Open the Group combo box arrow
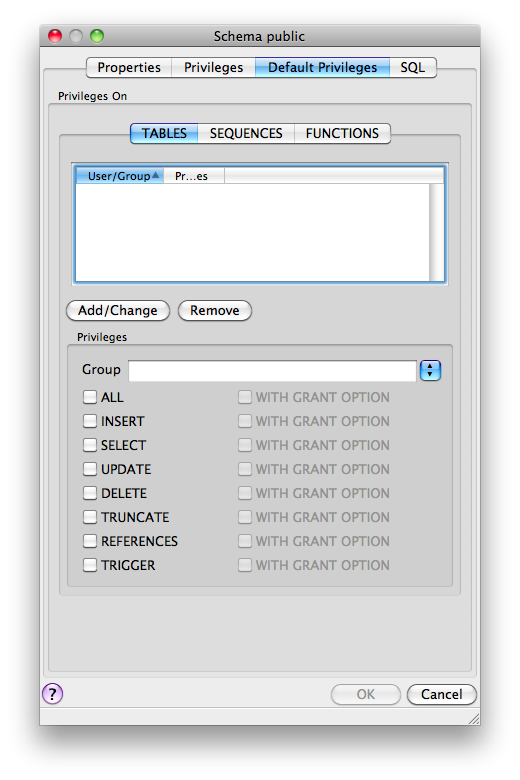 pyautogui.click(x=430, y=370)
